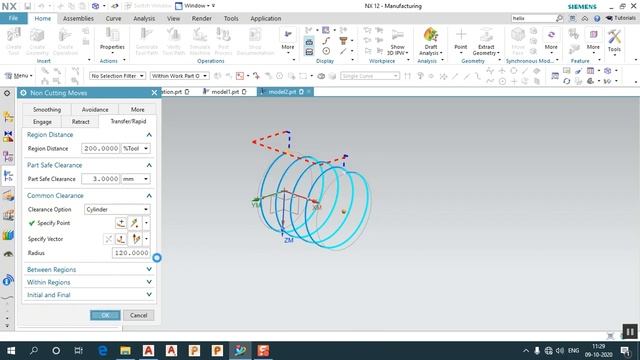This screenshot has width=640, height=360.
Task: Click the helix command finder search box
Action: 533,18
